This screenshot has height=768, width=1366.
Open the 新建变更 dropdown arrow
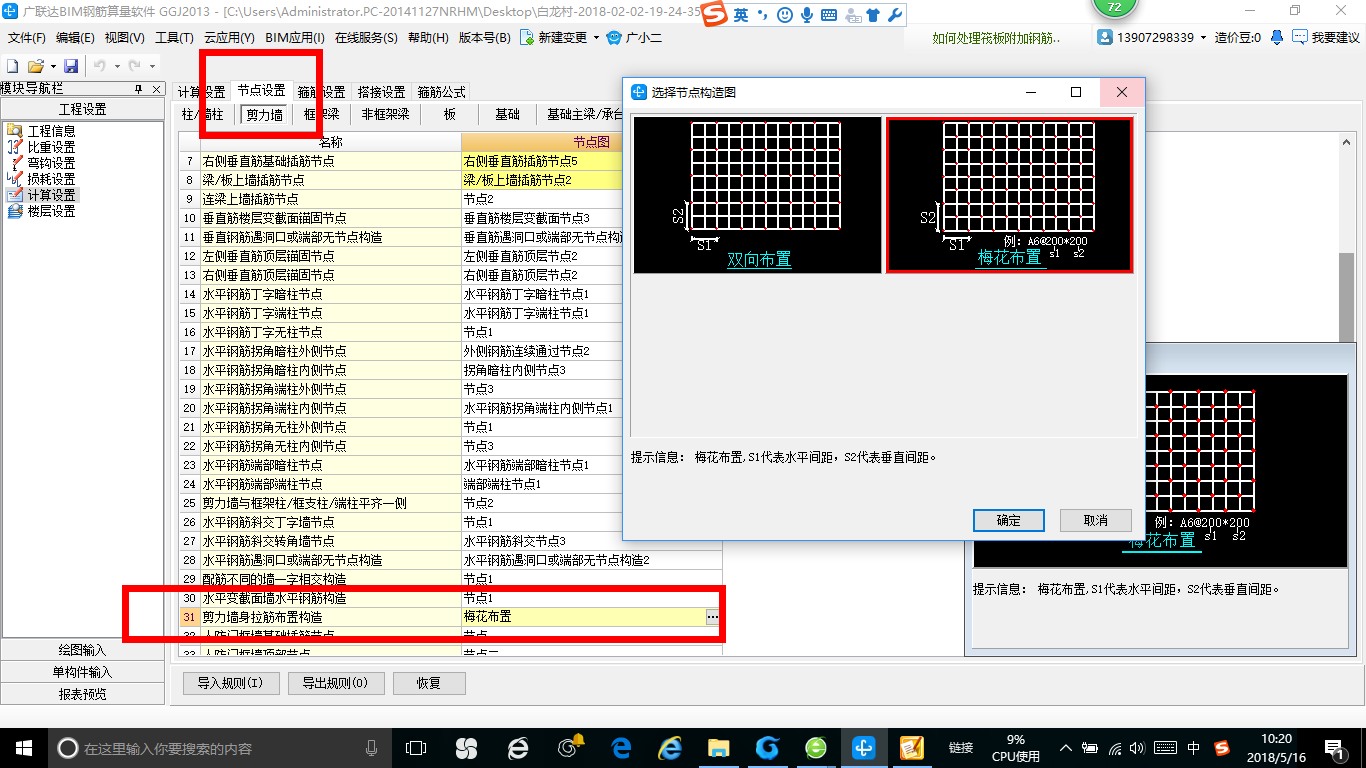pos(597,38)
